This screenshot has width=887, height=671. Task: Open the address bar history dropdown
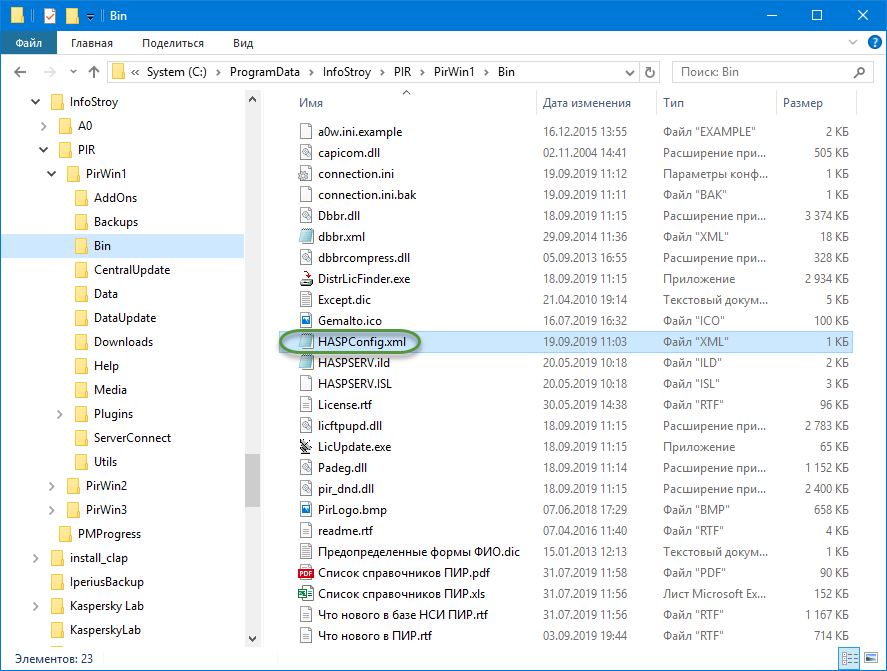tap(630, 71)
